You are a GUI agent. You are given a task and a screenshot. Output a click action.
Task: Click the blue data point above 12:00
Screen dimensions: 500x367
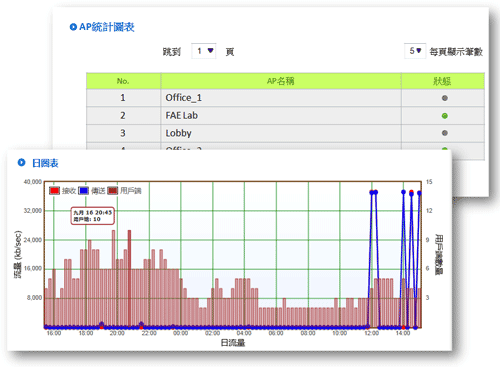[372, 192]
